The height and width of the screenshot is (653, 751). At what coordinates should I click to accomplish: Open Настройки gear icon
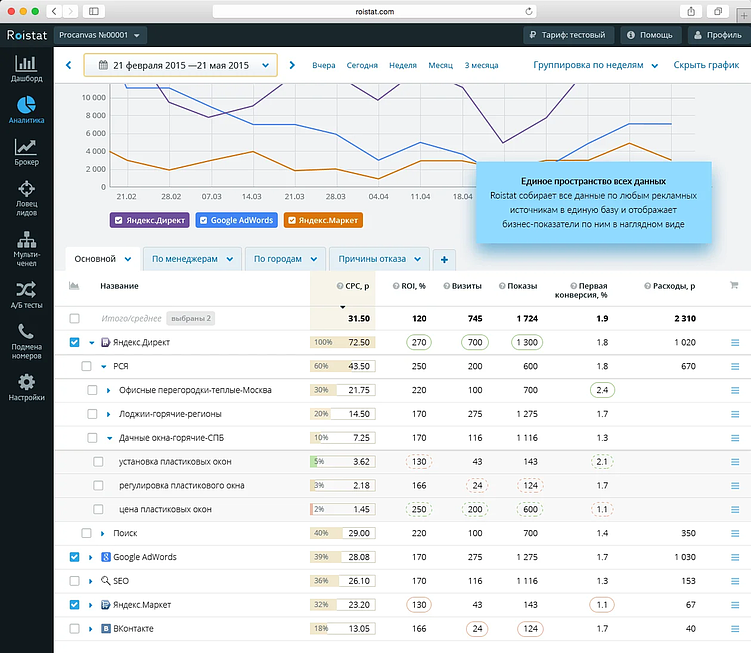point(26,387)
